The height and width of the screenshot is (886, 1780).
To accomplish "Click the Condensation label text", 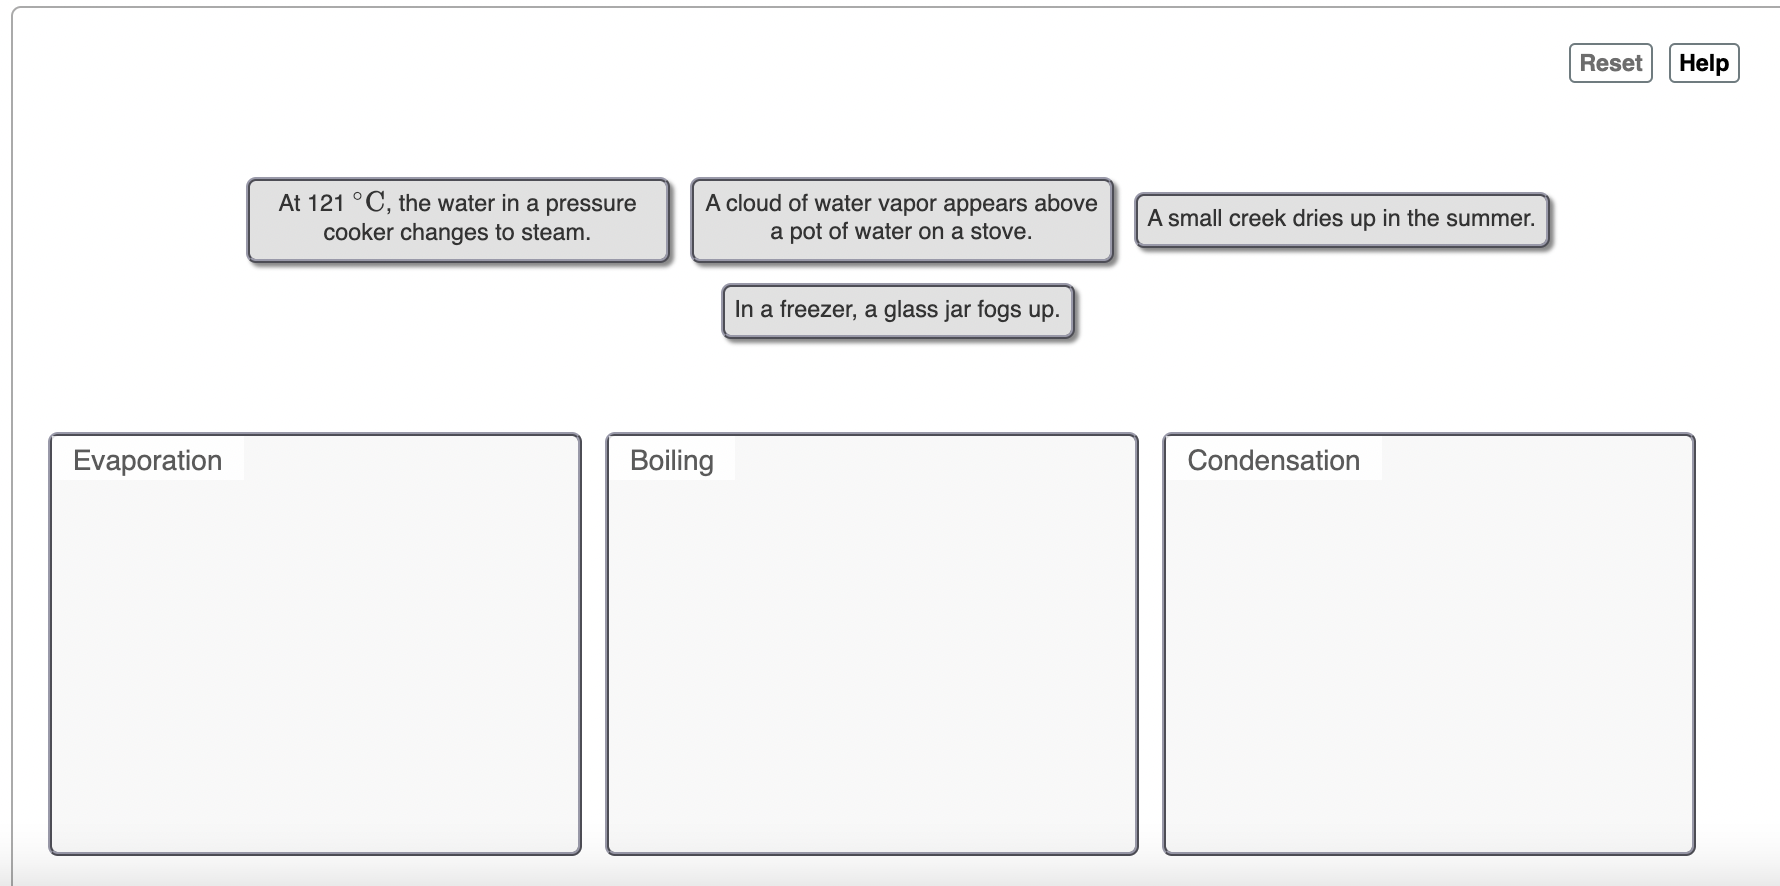I will pyautogui.click(x=1273, y=460).
